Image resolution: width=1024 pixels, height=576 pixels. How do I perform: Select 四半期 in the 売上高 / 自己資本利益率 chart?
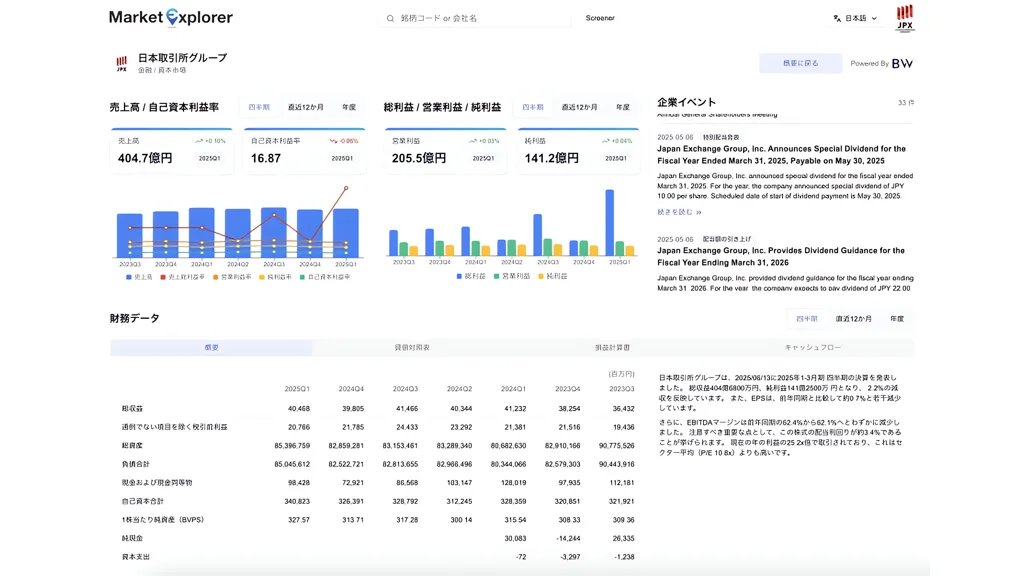point(259,107)
